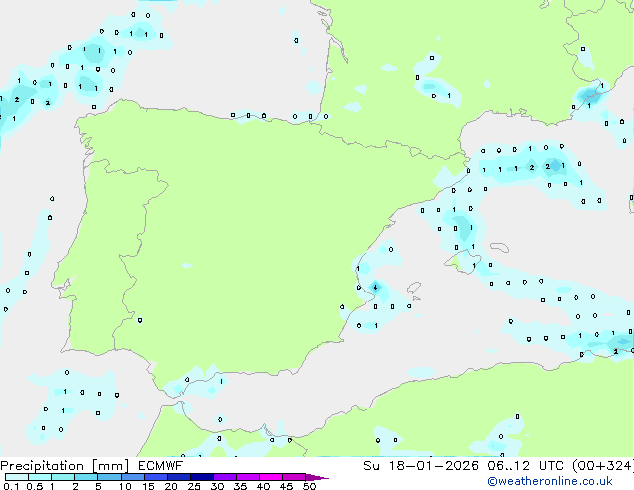
Task: Click the legend value label '0.1'
Action: pyautogui.click(x=11, y=486)
